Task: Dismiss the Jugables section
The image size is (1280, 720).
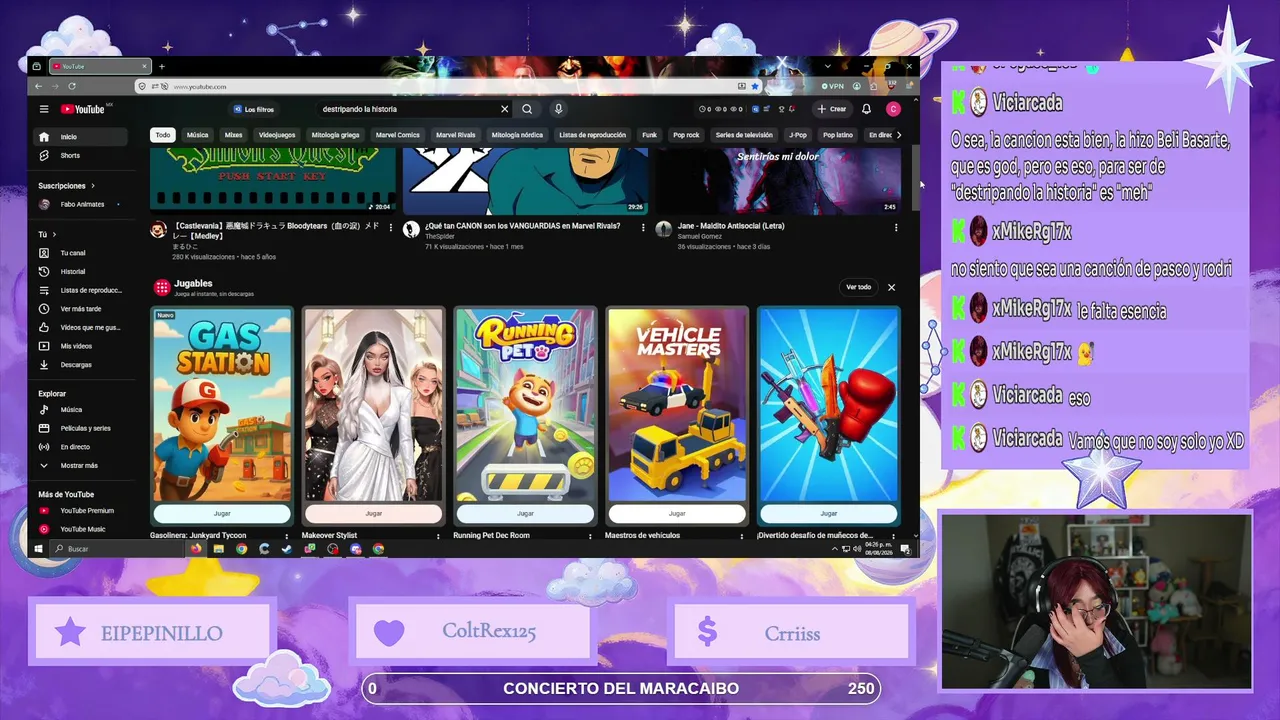Action: (891, 287)
